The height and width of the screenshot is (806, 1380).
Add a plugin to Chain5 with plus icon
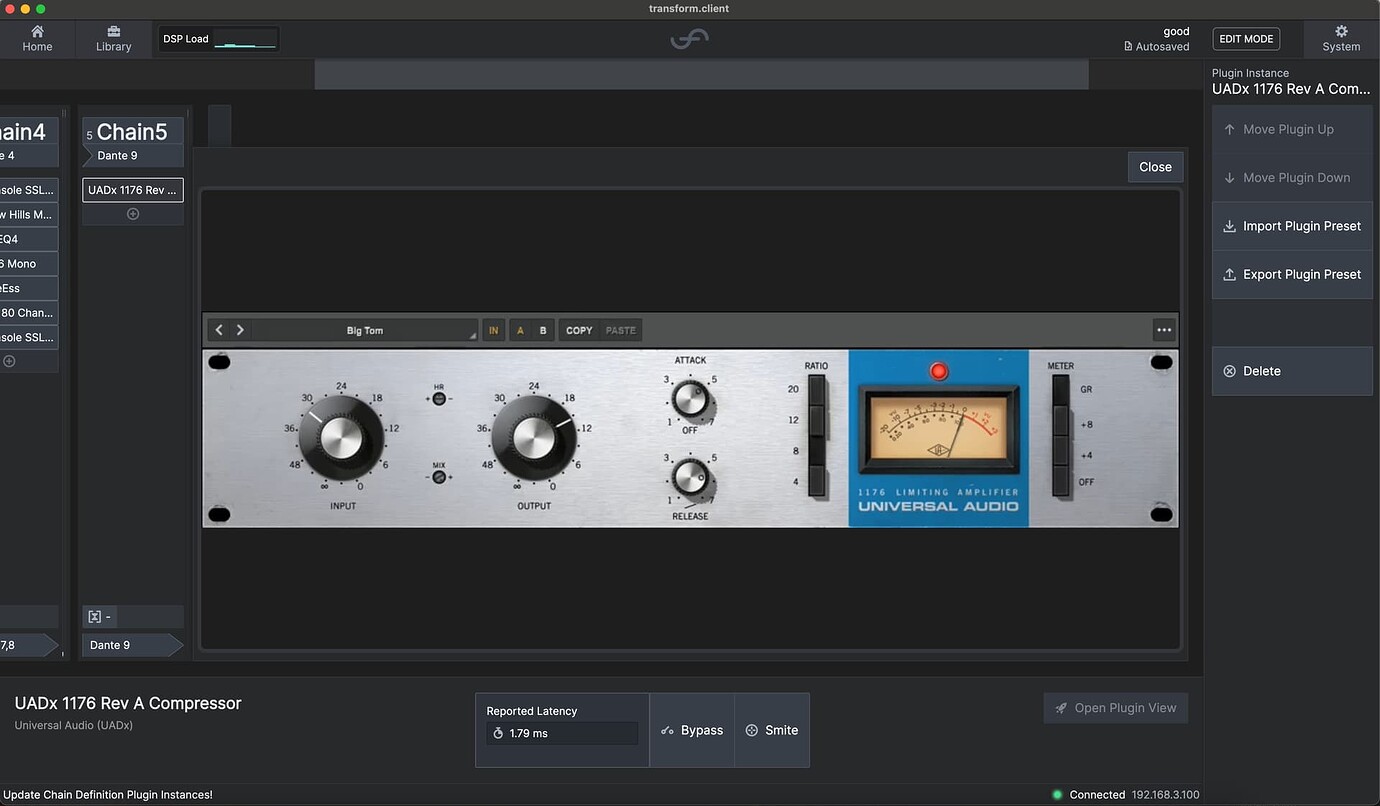(133, 214)
